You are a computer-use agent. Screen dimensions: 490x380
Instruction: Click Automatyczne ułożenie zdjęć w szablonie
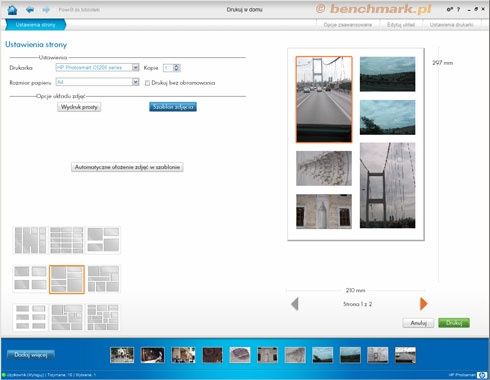[127, 167]
